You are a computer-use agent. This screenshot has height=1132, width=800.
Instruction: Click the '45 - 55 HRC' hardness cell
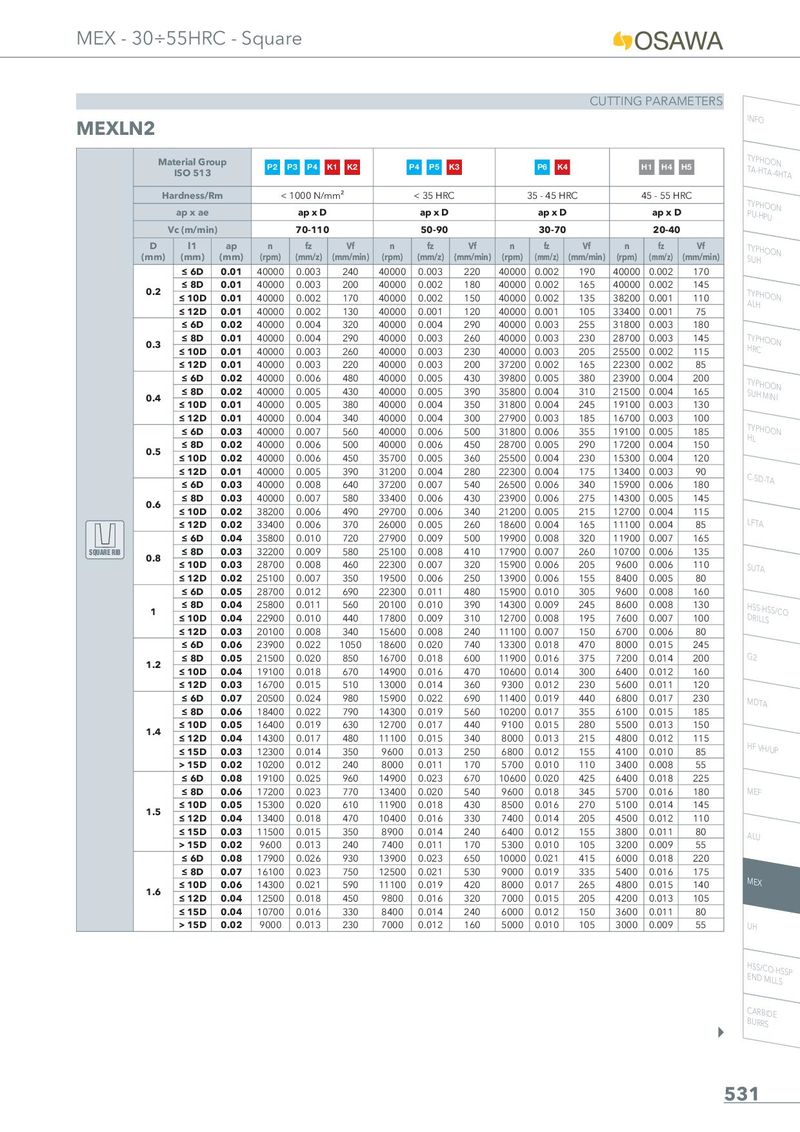pyautogui.click(x=666, y=195)
